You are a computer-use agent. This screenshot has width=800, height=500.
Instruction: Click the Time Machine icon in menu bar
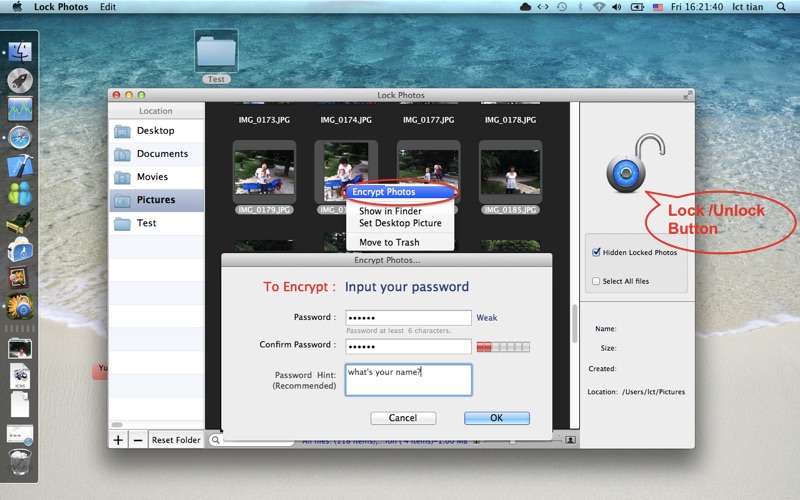[562, 7]
